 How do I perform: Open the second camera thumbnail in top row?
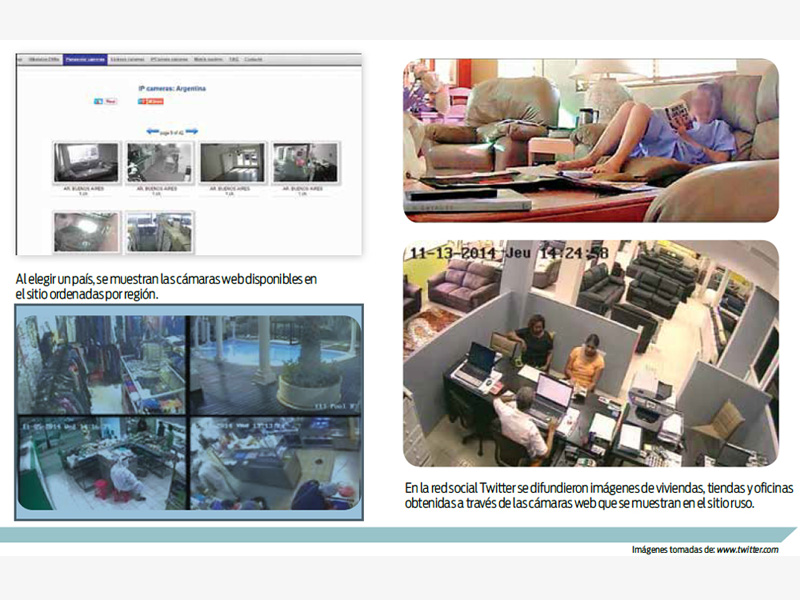point(159,162)
